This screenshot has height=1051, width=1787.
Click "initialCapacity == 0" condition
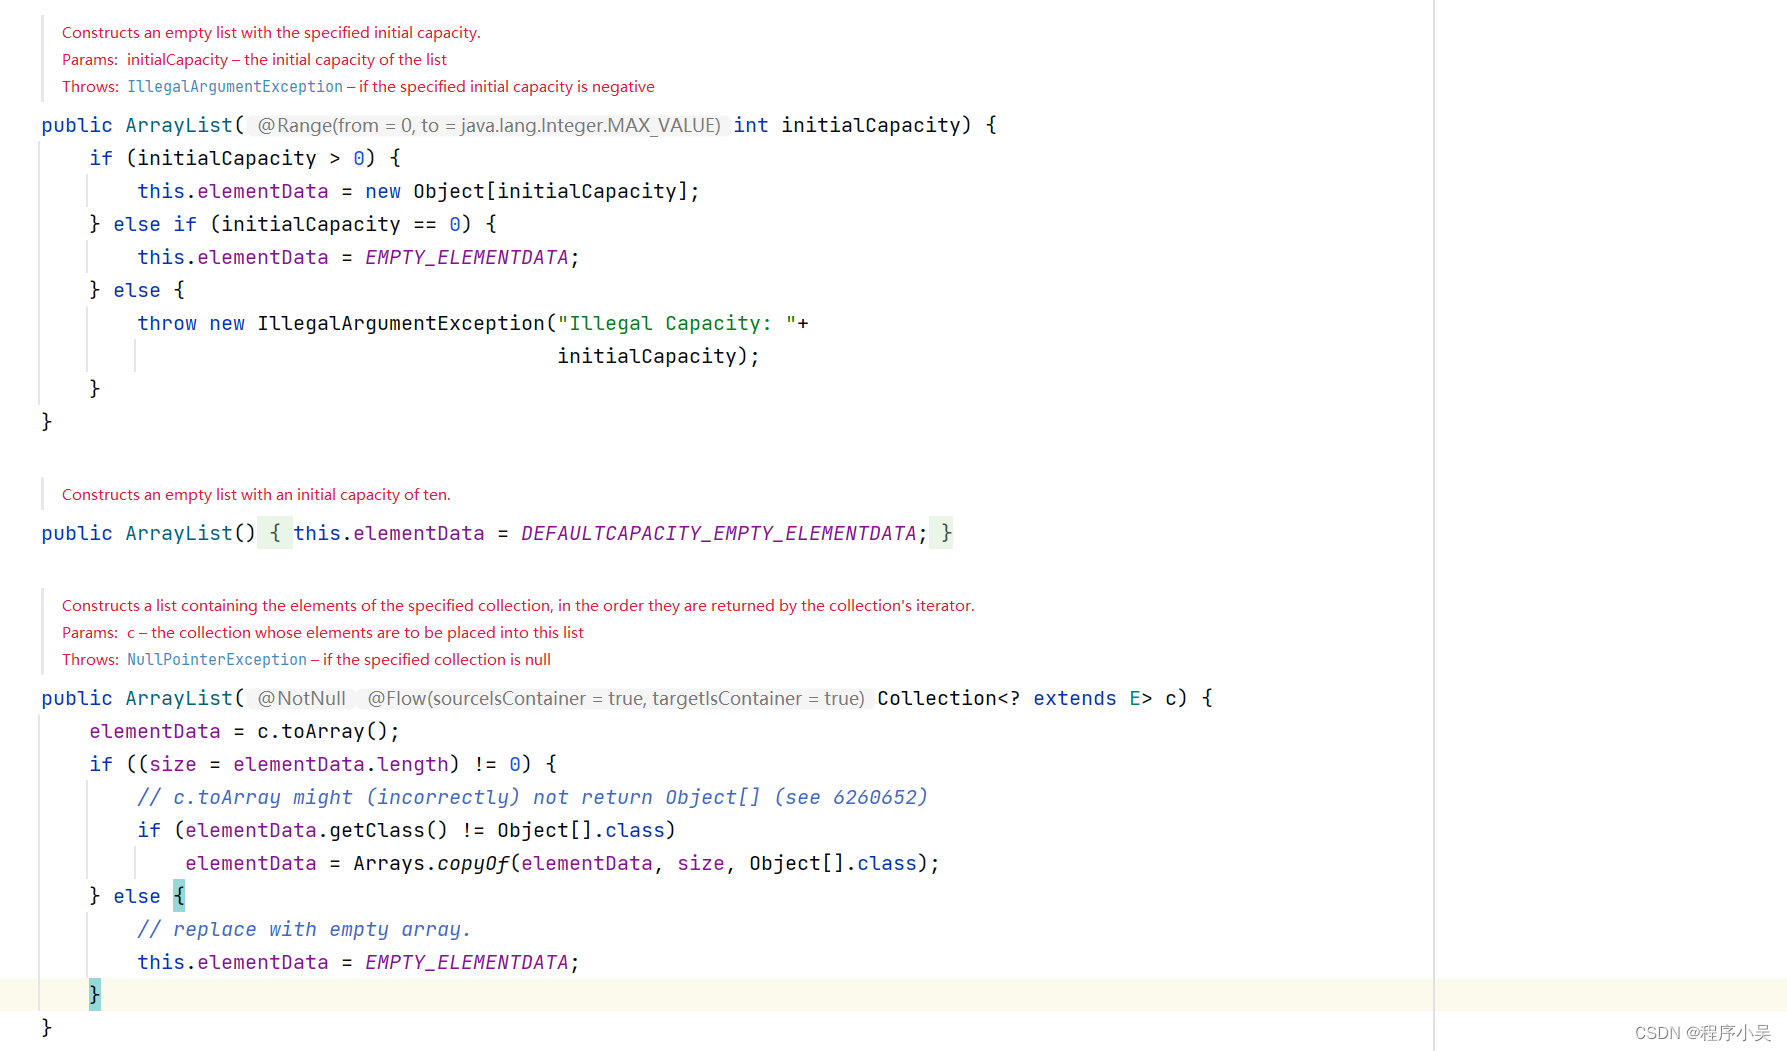[x=341, y=224]
